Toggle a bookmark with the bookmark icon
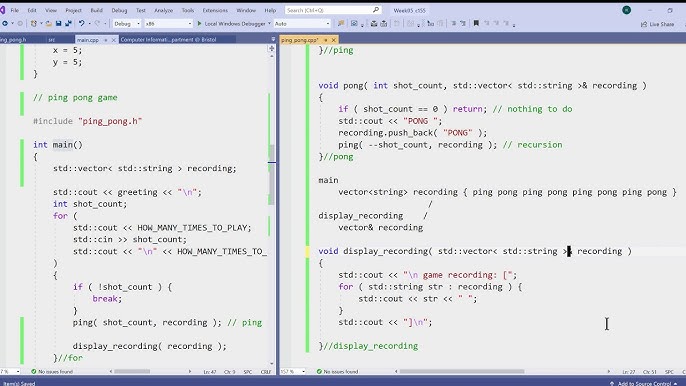Image resolution: width=686 pixels, height=386 pixels. point(476,24)
